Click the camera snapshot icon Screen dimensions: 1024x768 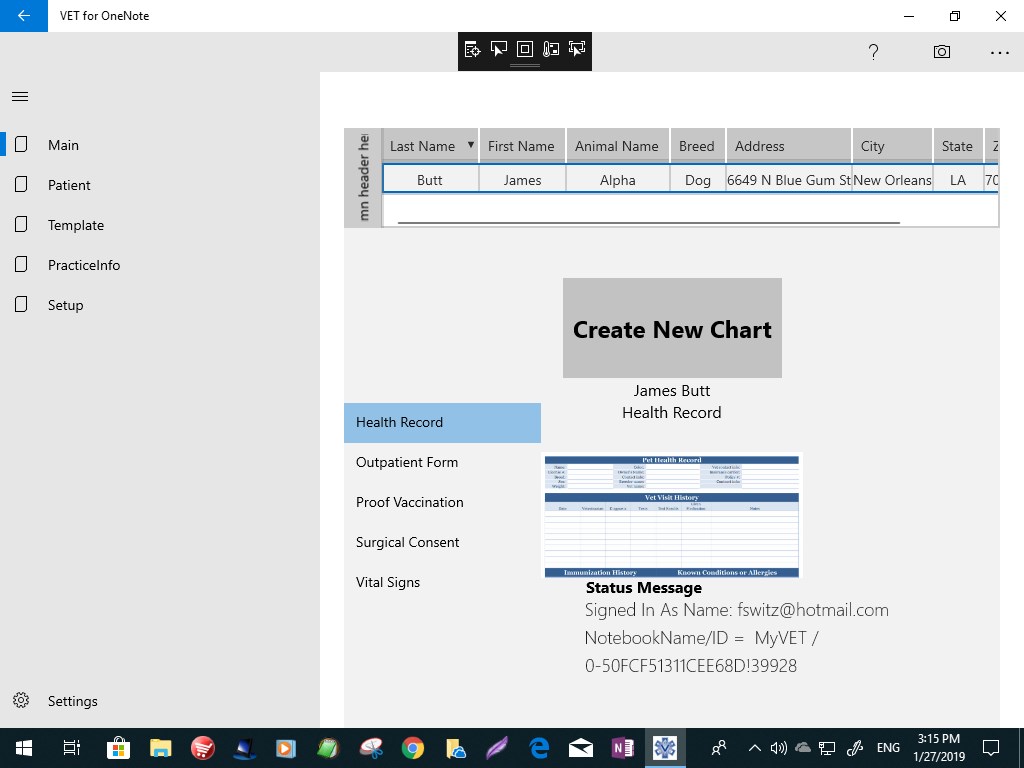coord(942,52)
